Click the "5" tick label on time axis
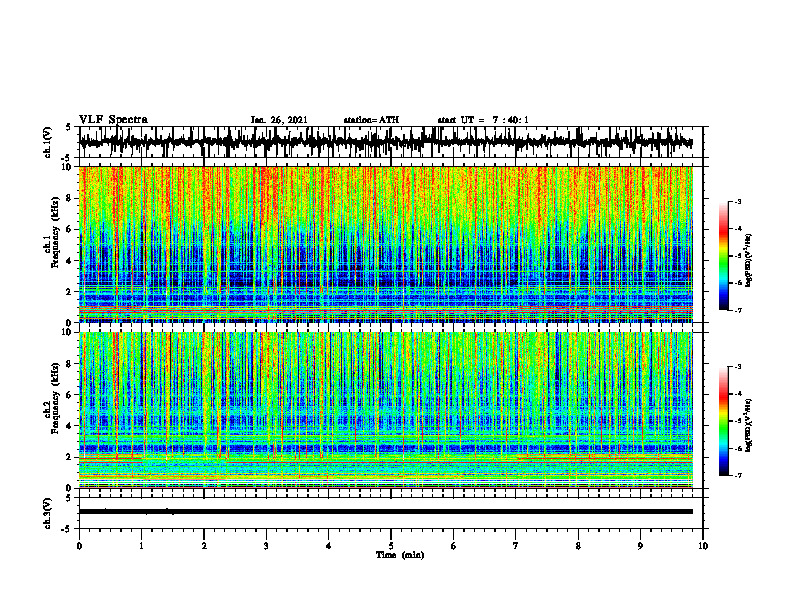The width and height of the screenshot is (792, 612). click(391, 546)
